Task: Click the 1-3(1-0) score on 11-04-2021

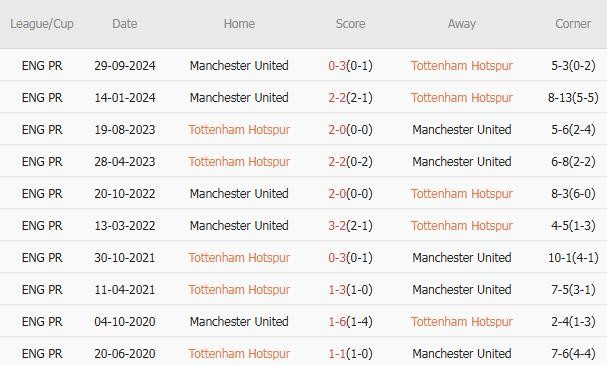Action: point(350,290)
